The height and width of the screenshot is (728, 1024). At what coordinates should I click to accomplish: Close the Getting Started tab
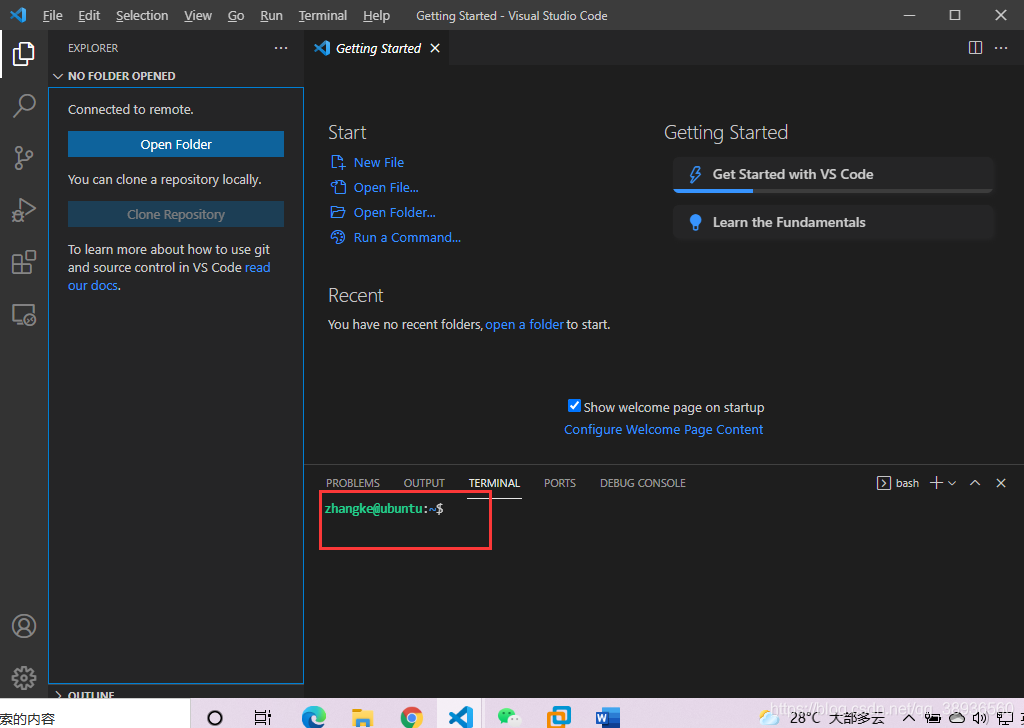tap(435, 48)
